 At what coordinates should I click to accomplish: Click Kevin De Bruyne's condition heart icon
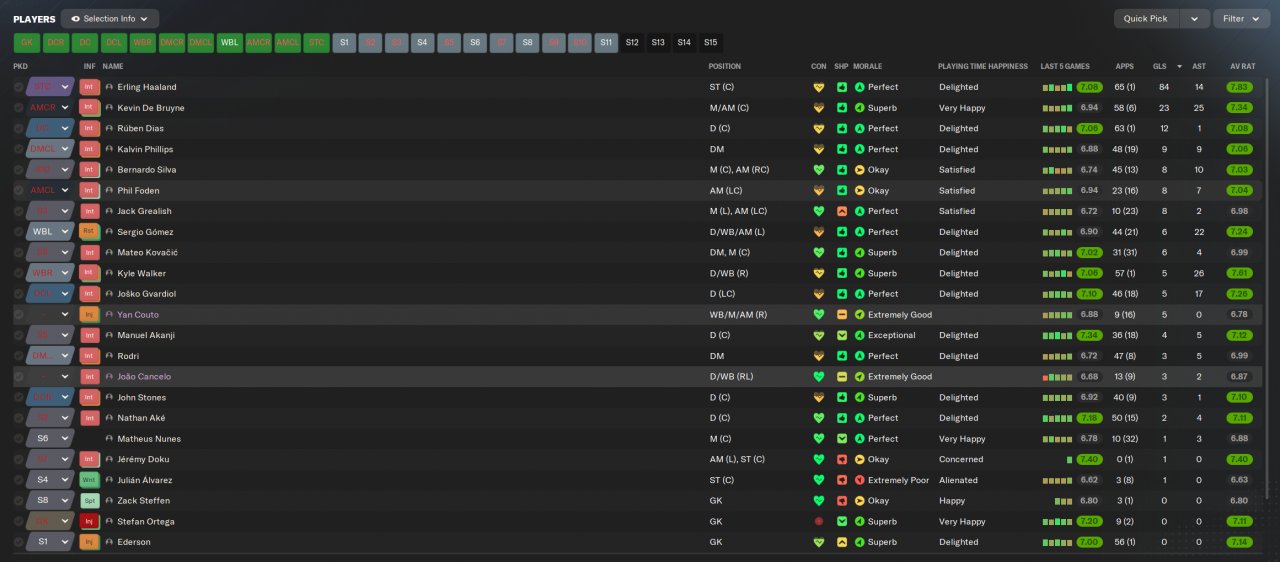pyautogui.click(x=819, y=108)
